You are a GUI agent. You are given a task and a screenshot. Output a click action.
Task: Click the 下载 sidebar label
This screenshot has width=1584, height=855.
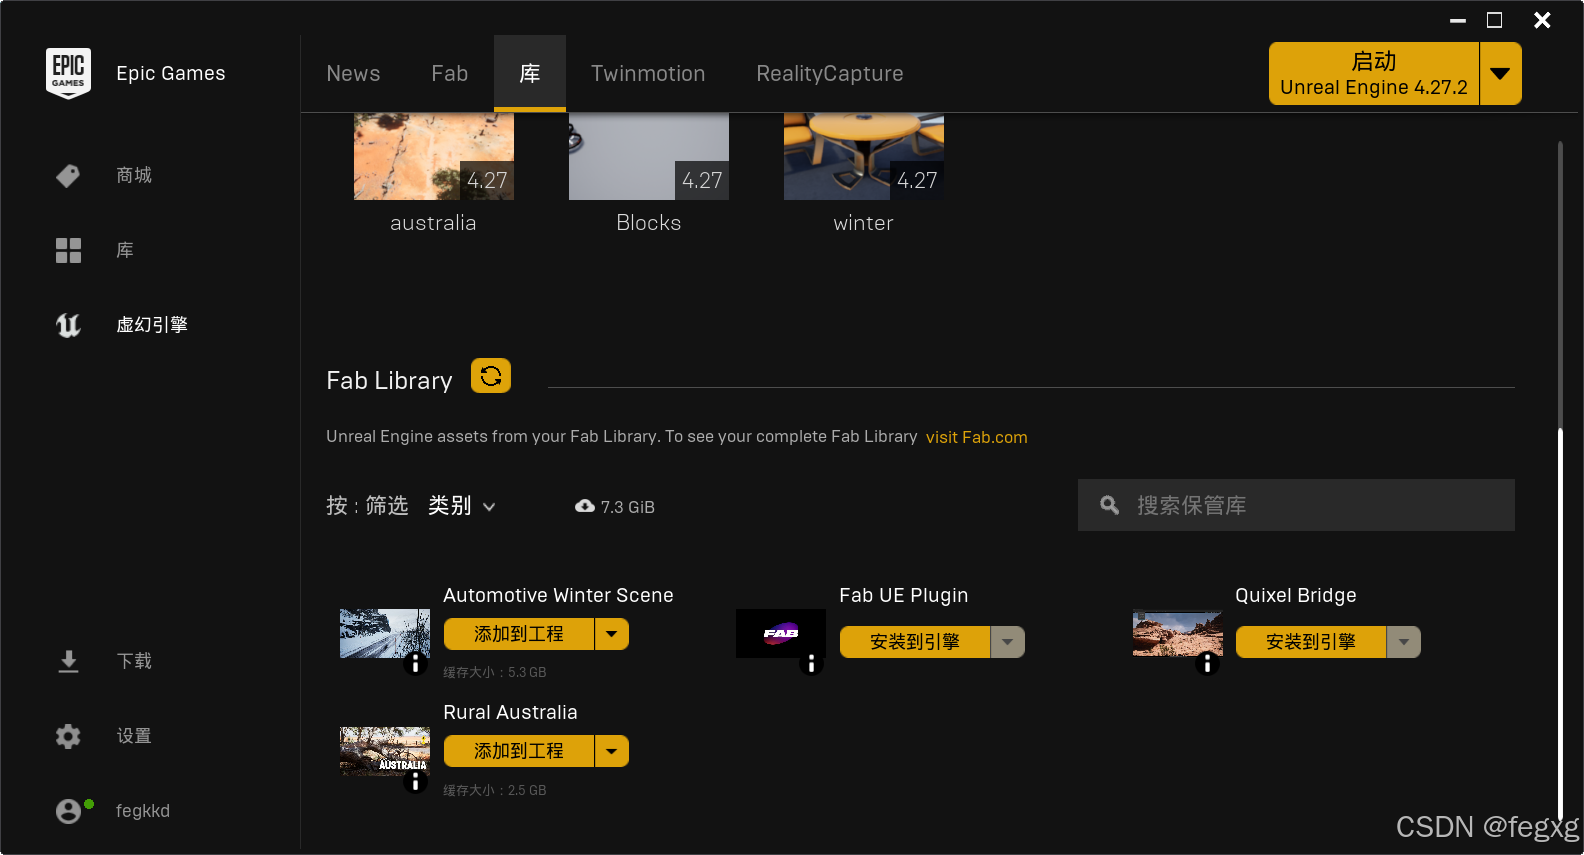[x=134, y=661]
